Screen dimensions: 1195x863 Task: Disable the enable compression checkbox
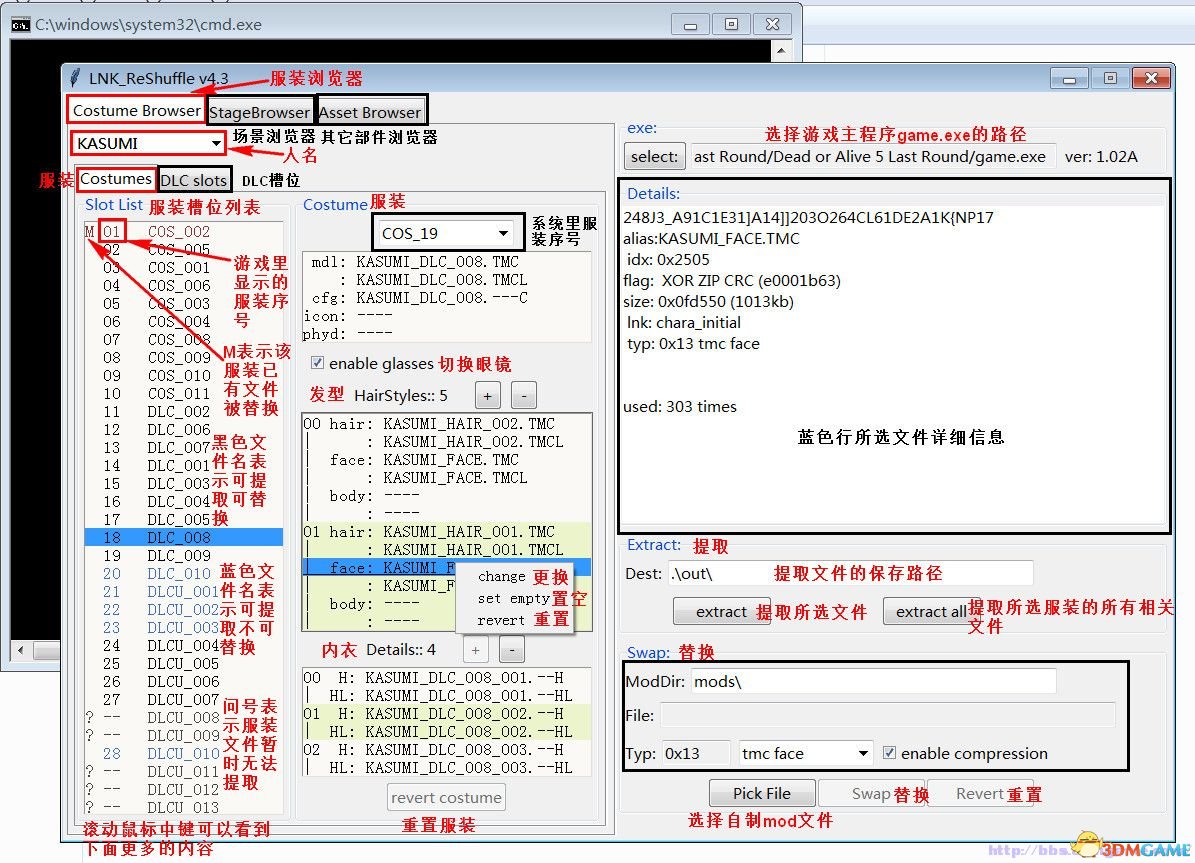[x=889, y=753]
